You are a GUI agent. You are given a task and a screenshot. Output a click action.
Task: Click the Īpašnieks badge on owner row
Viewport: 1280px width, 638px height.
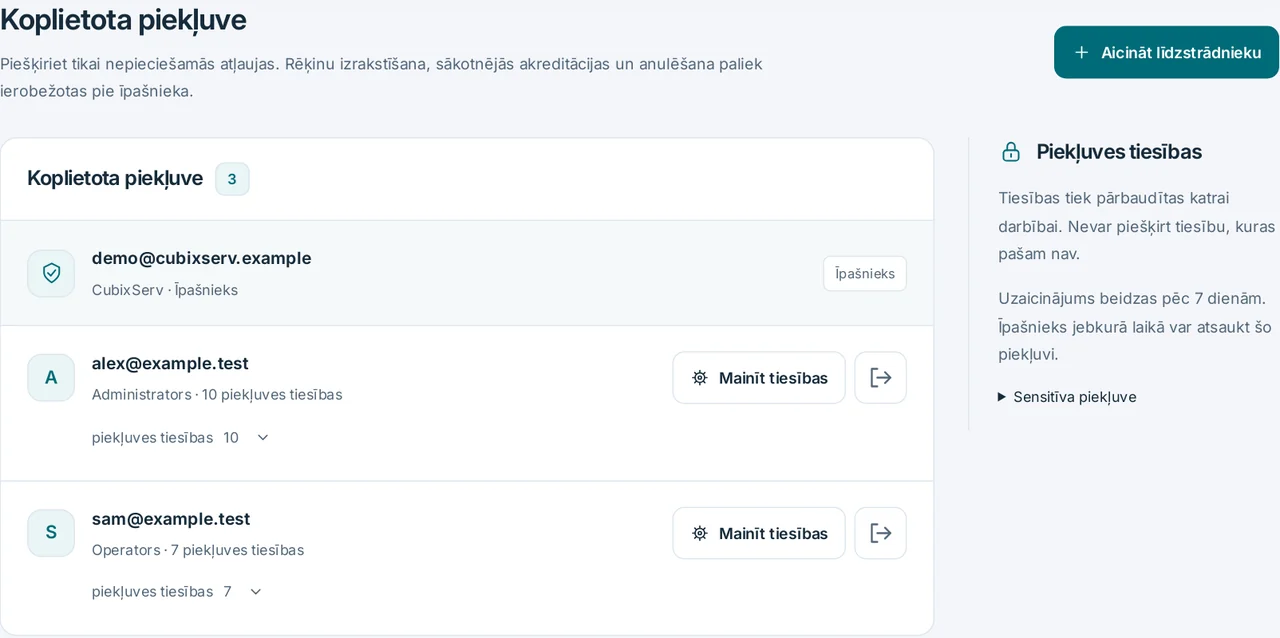[865, 273]
